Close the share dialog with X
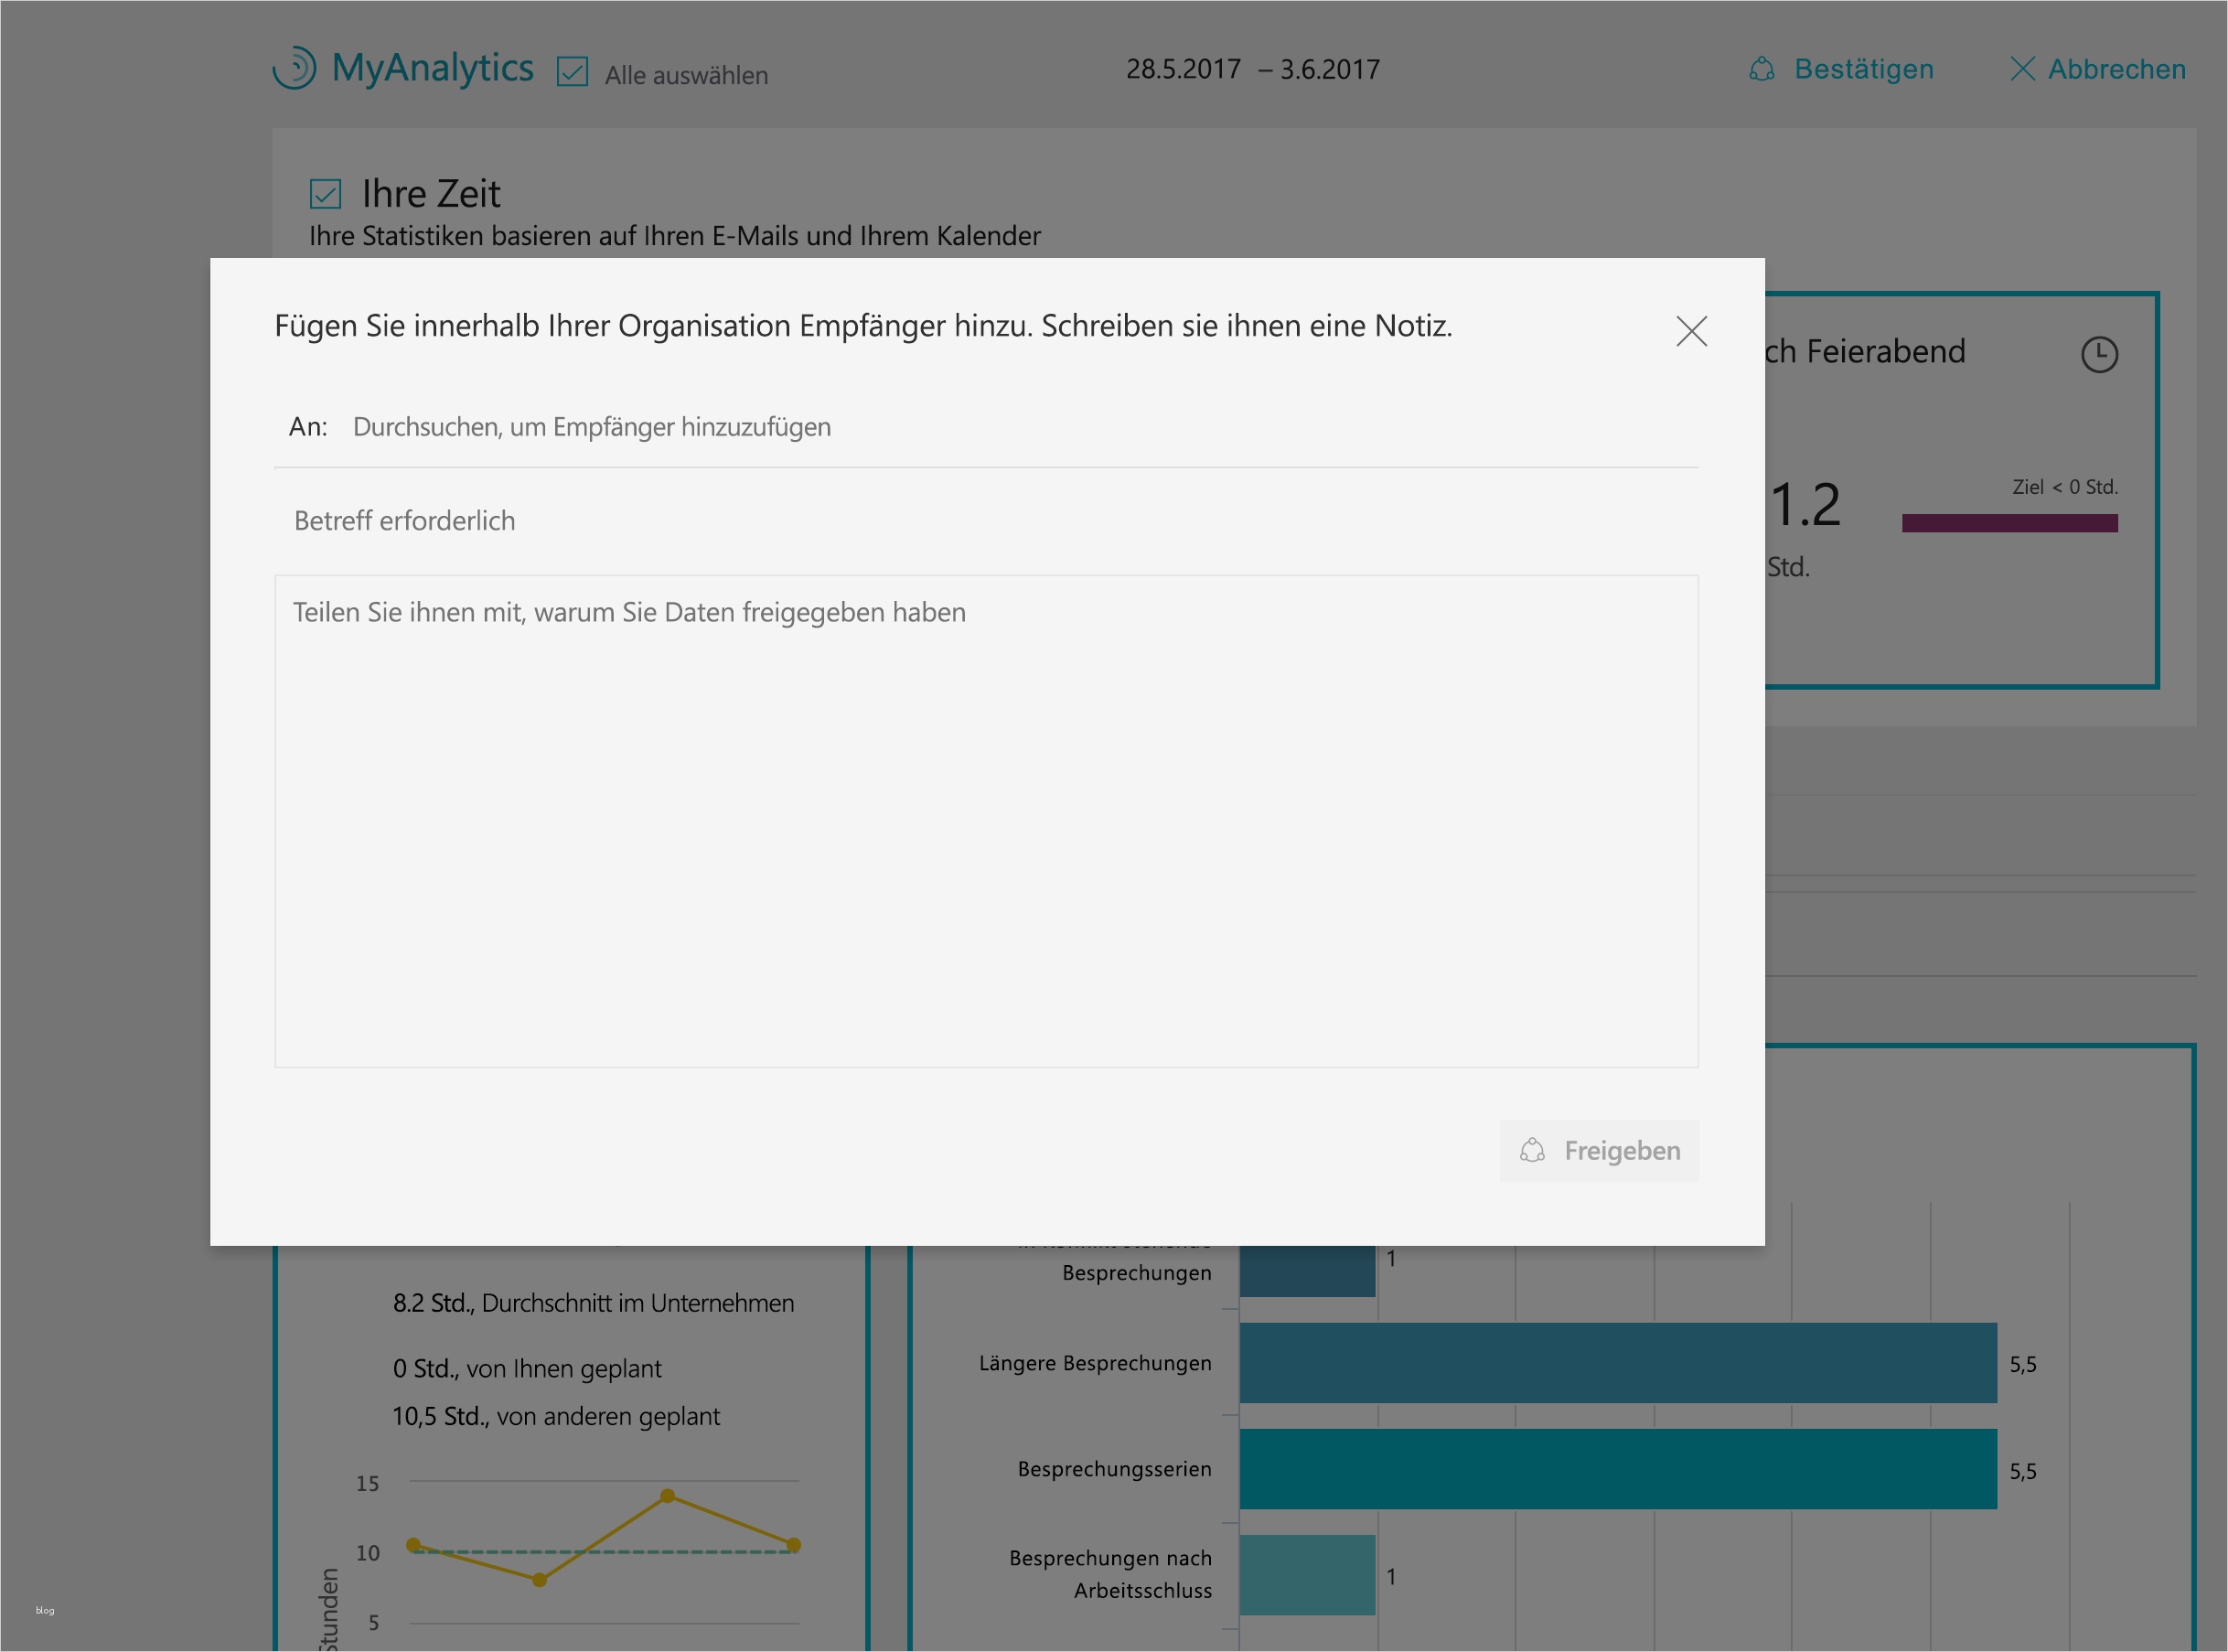This screenshot has height=1652, width=2228. [x=1691, y=331]
